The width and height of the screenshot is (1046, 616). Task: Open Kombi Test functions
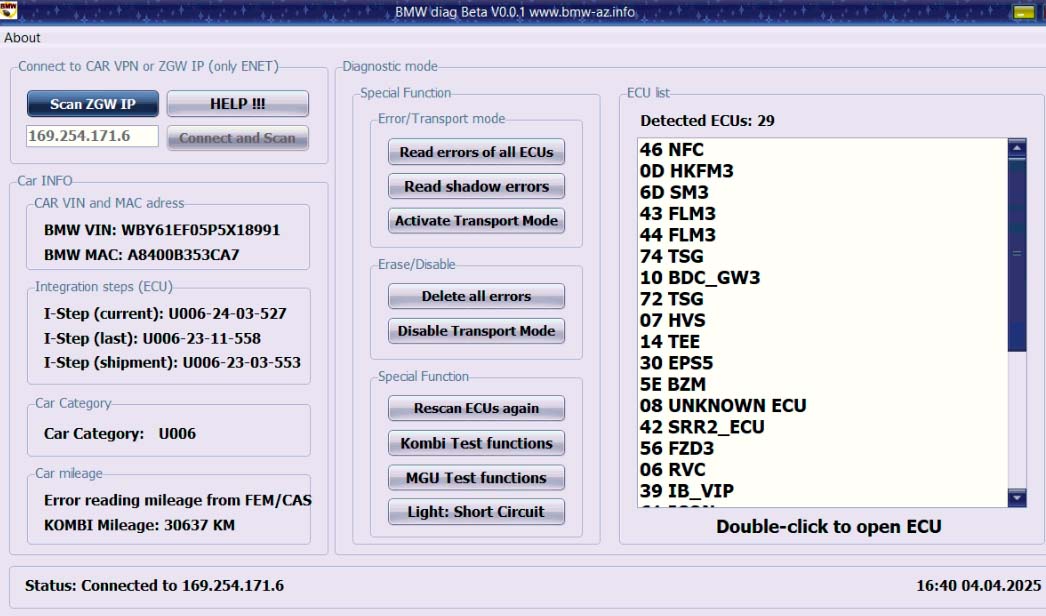pos(476,442)
